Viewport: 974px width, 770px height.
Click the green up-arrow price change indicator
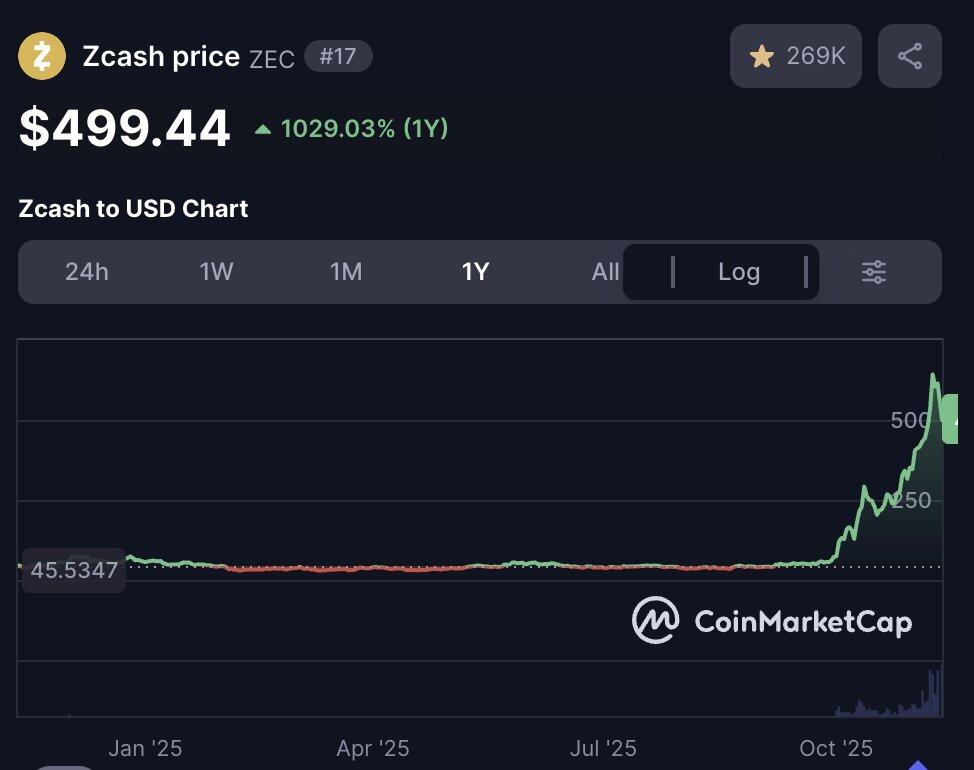[263, 129]
